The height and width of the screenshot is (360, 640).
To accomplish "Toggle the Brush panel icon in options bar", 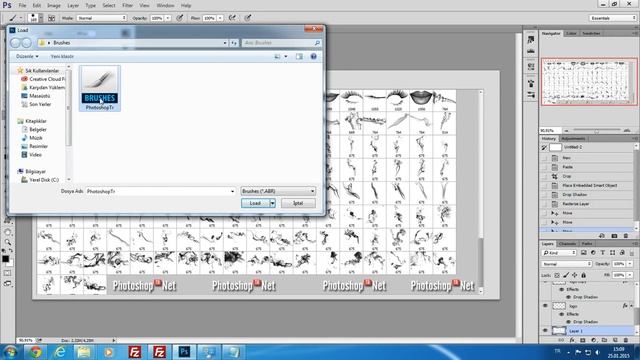I will 51,18.
